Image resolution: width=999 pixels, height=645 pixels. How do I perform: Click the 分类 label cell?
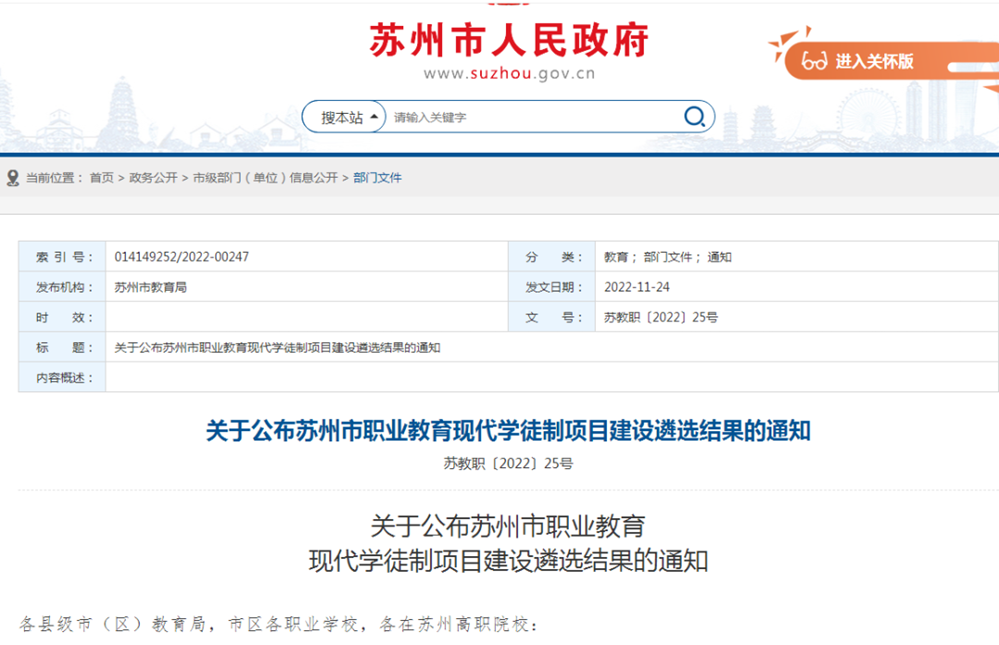click(552, 257)
